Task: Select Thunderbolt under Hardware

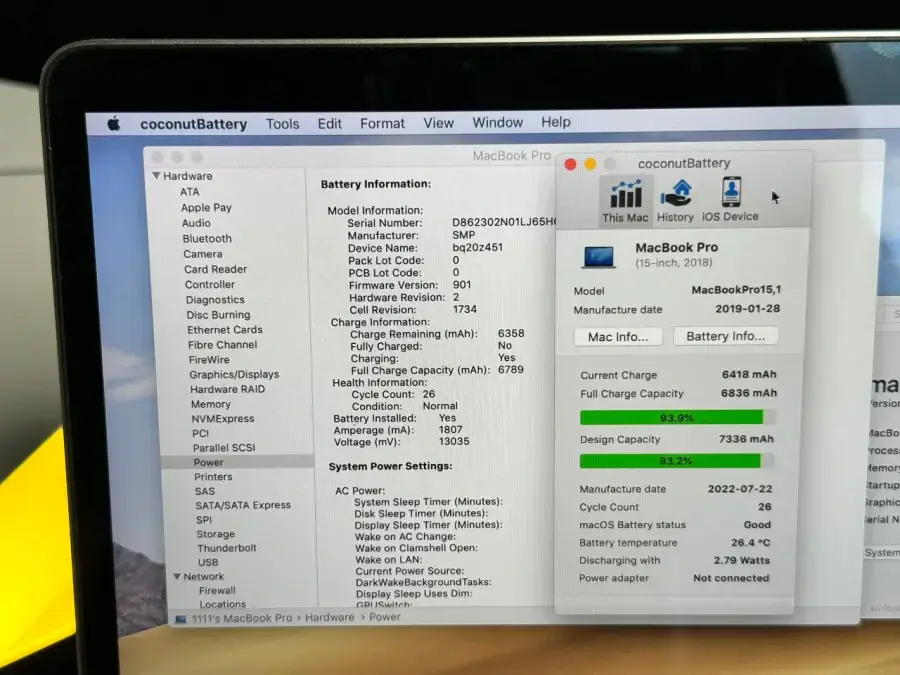Action: (x=223, y=547)
